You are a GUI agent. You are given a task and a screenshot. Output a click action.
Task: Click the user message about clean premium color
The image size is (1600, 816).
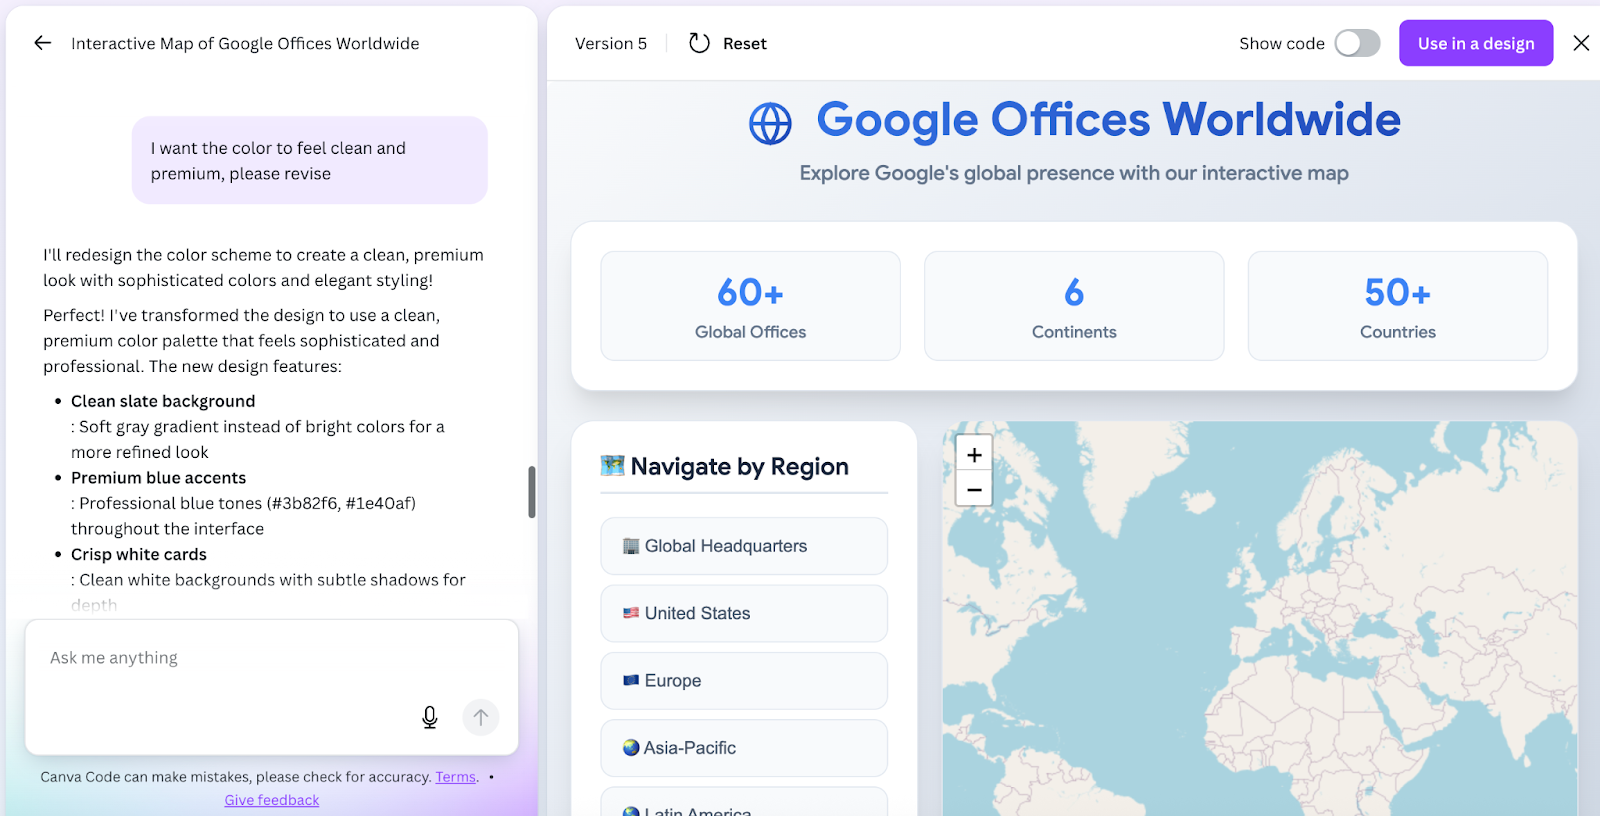310,160
